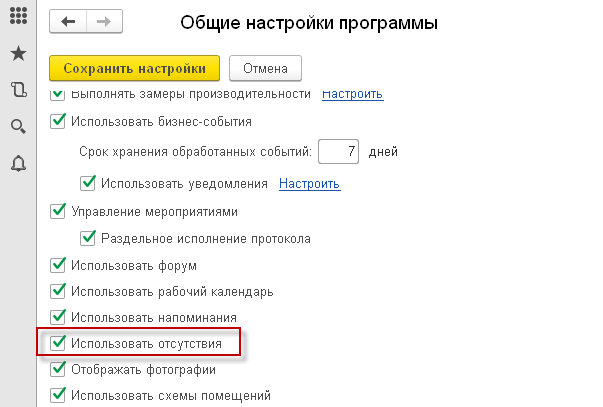Open the sections menu grid icon

click(18, 20)
